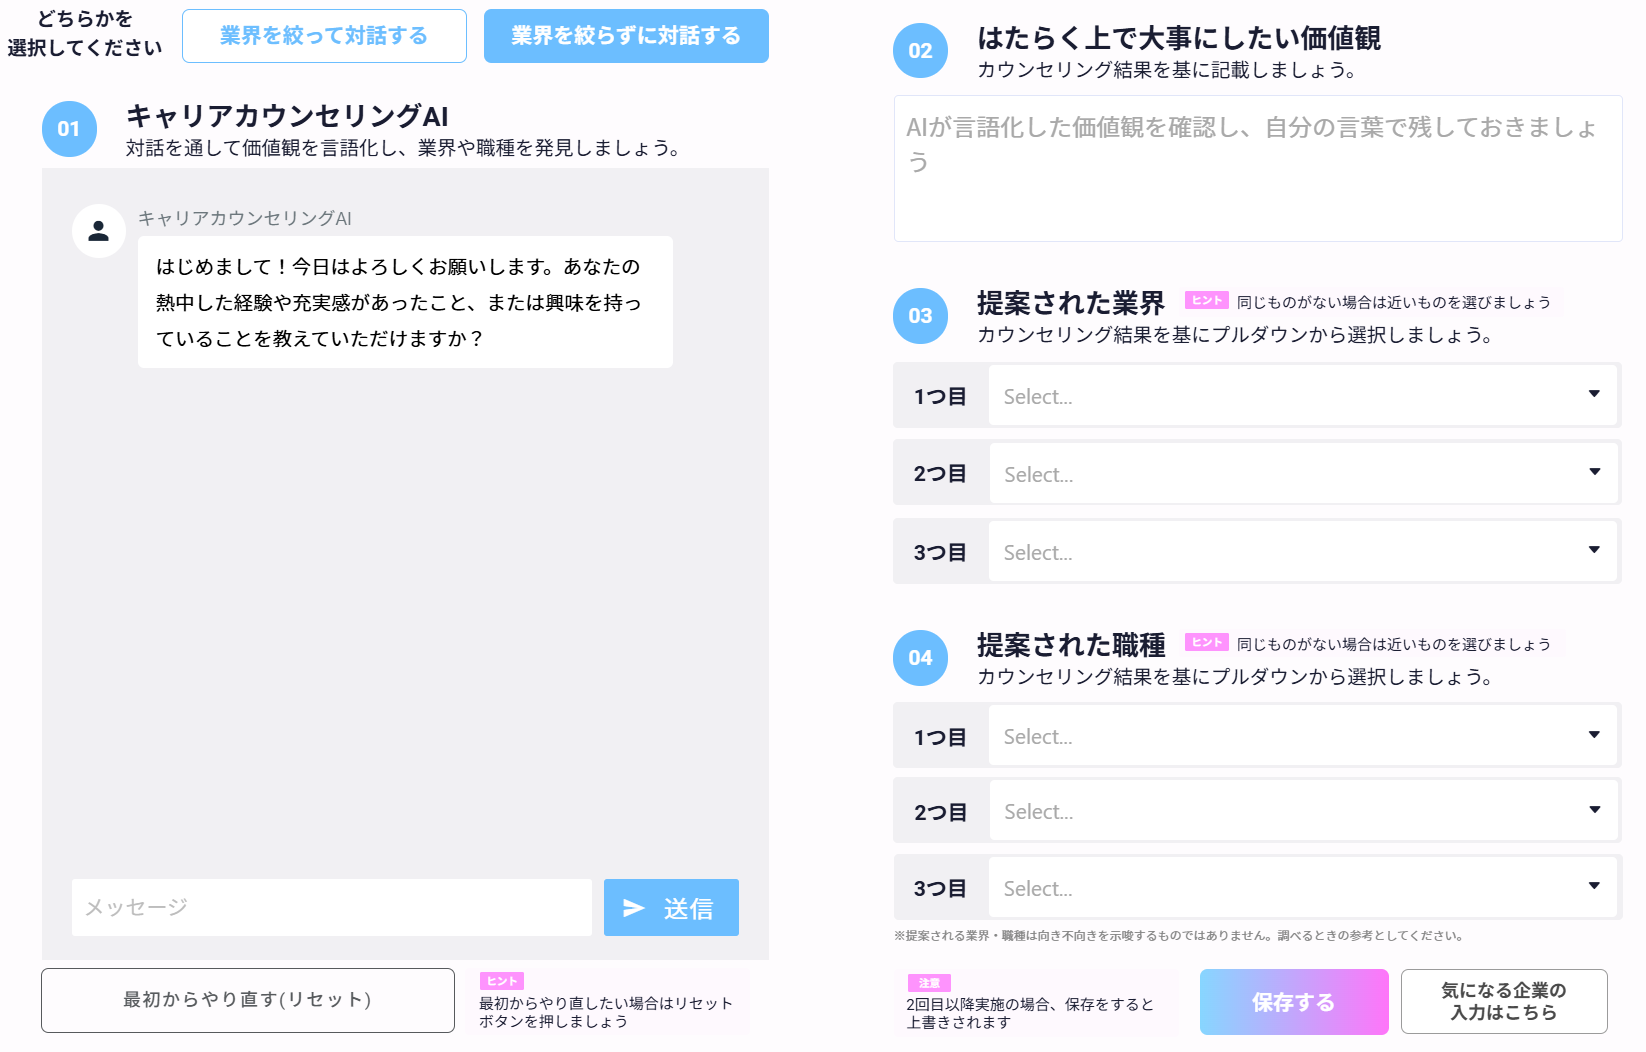Screen dimensions: 1646x1052
Task: Click the 04 step circle badge
Action: (x=920, y=658)
